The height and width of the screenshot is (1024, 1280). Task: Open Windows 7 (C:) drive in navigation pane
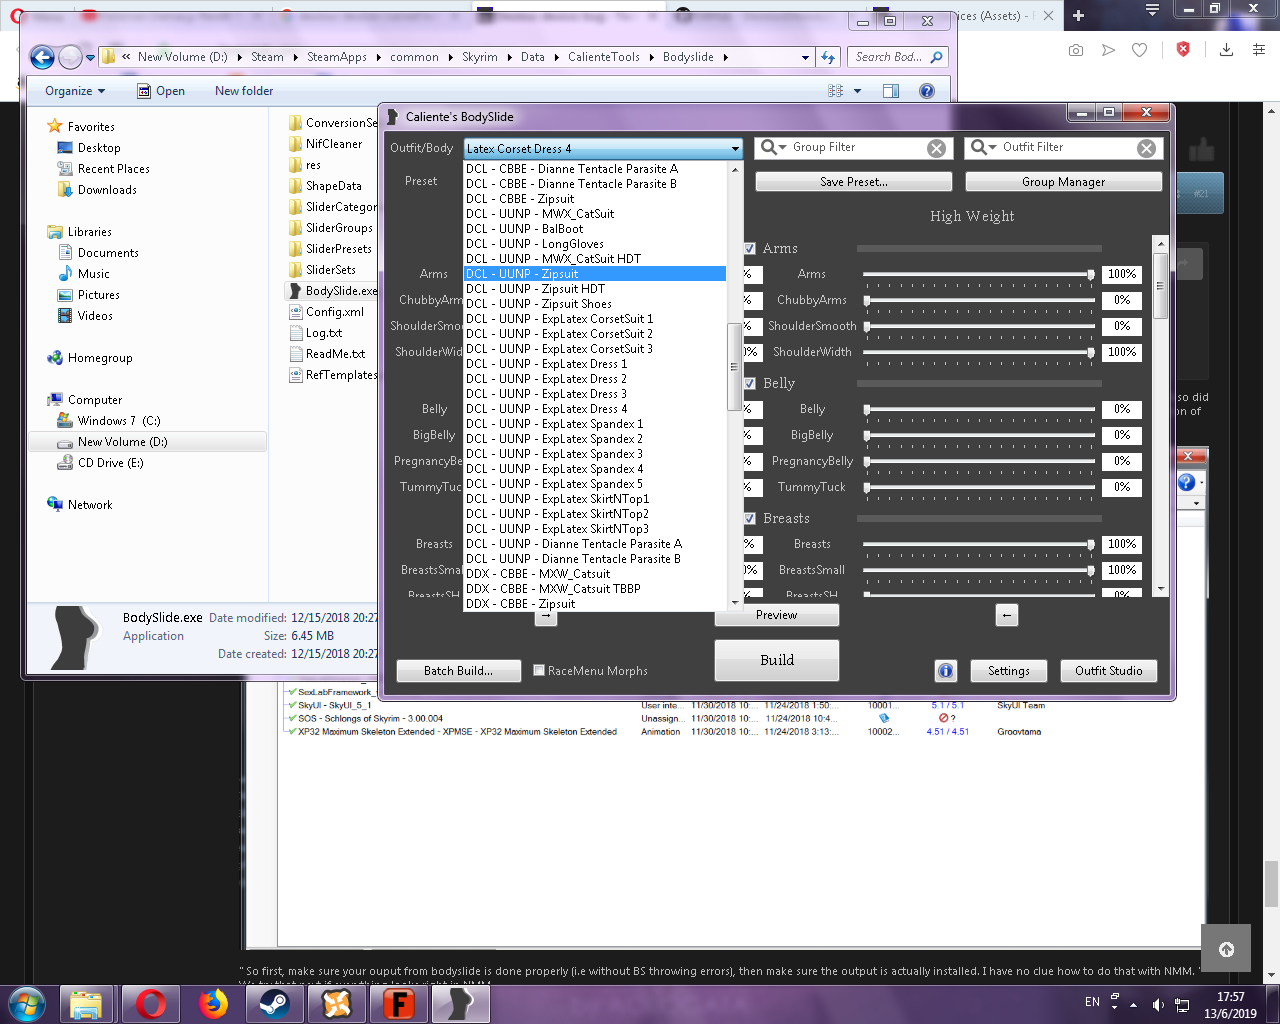(x=119, y=421)
